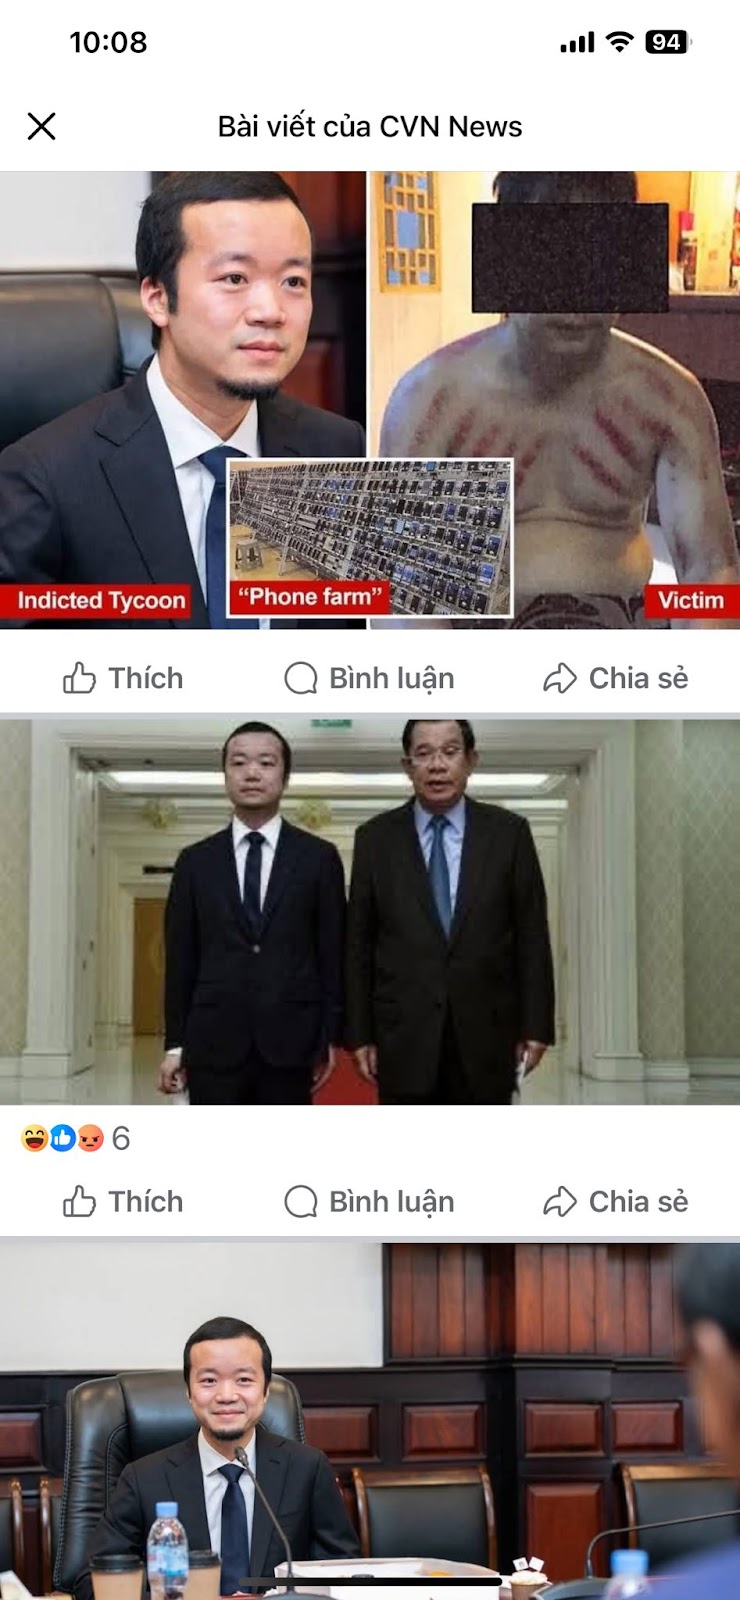Tap the battery indicator in status bar
Screen dimensions: 740x1600
[668, 42]
